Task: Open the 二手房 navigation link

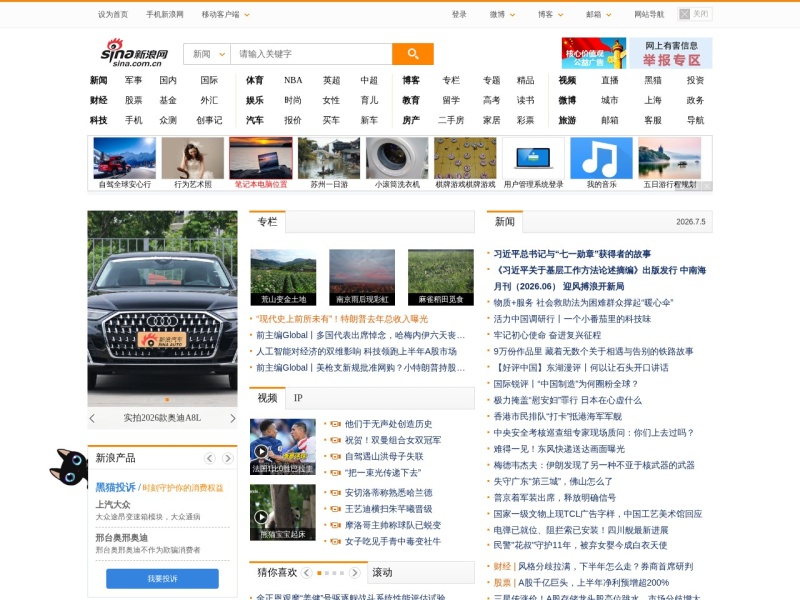Action: (x=451, y=120)
